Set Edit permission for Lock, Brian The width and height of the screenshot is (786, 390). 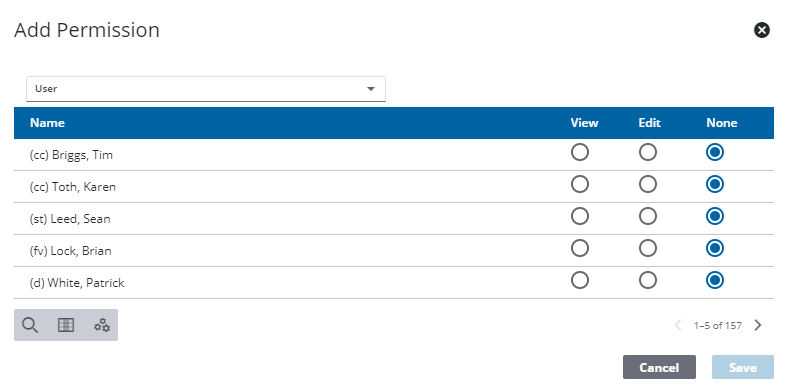[648, 249]
